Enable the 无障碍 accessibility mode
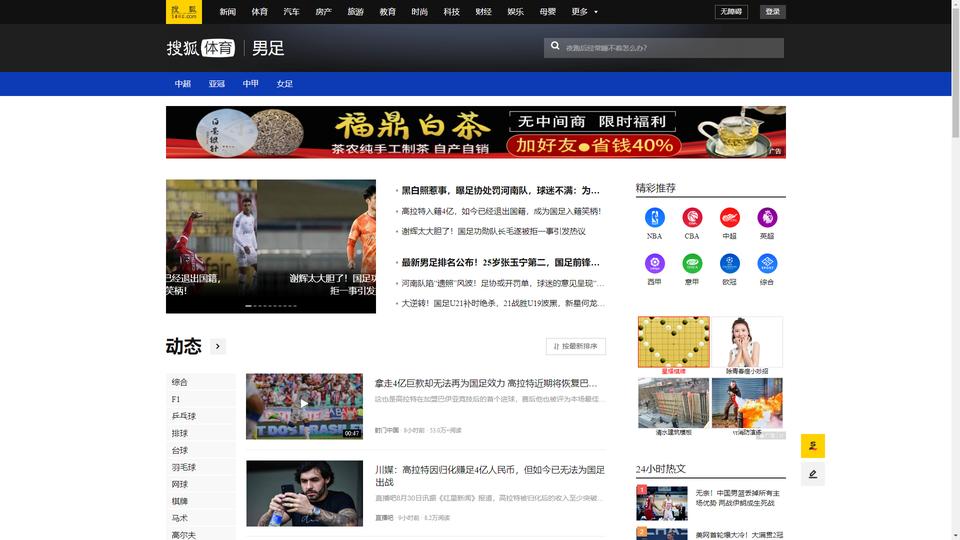This screenshot has width=960, height=540. (x=731, y=12)
